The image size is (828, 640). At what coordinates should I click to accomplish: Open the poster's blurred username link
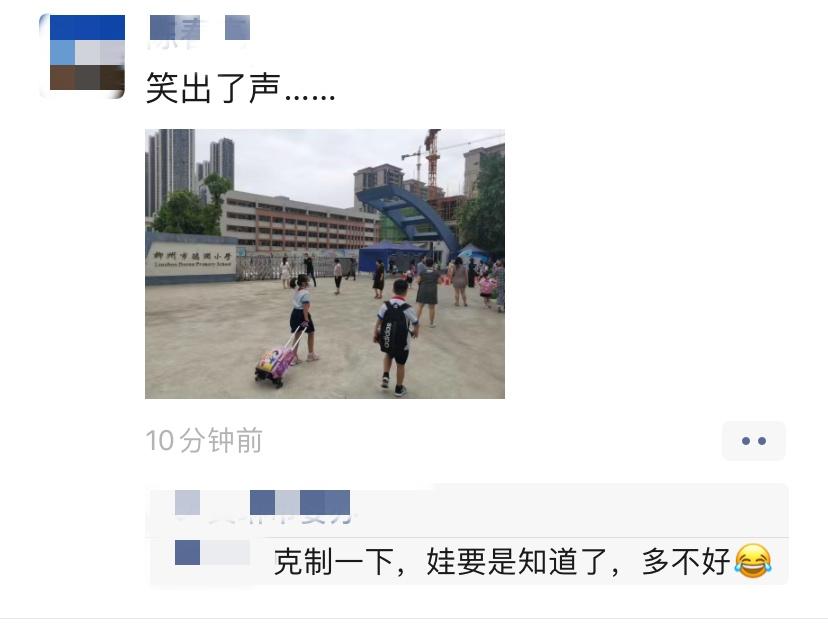click(200, 32)
